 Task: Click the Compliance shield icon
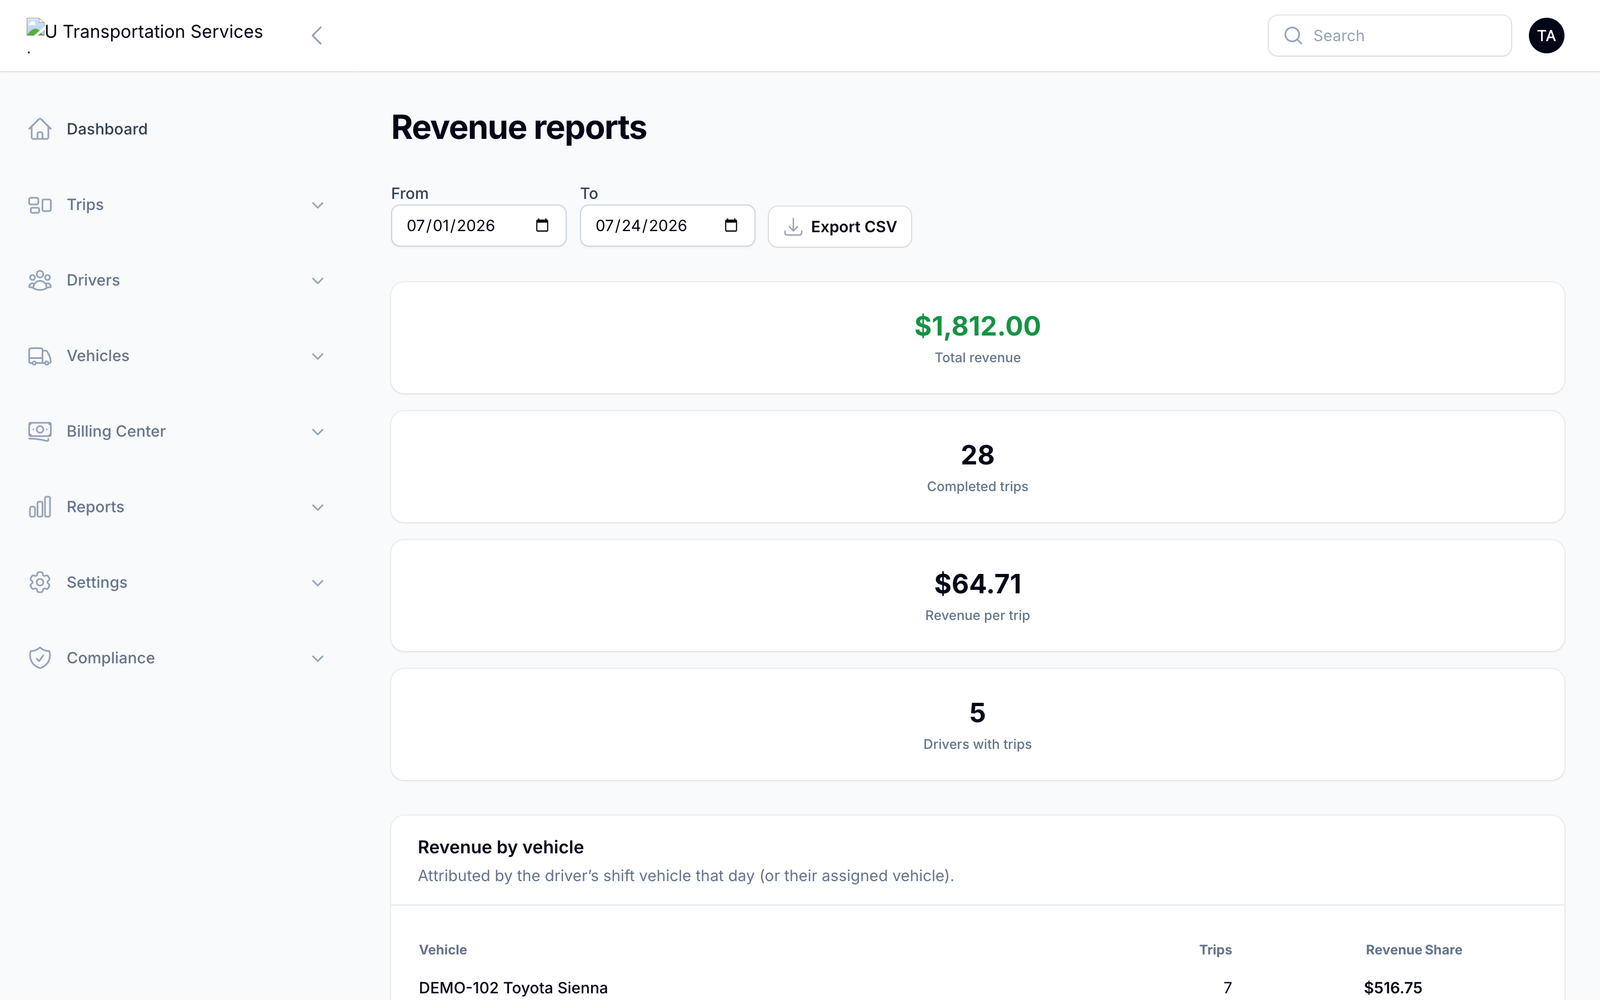point(40,658)
